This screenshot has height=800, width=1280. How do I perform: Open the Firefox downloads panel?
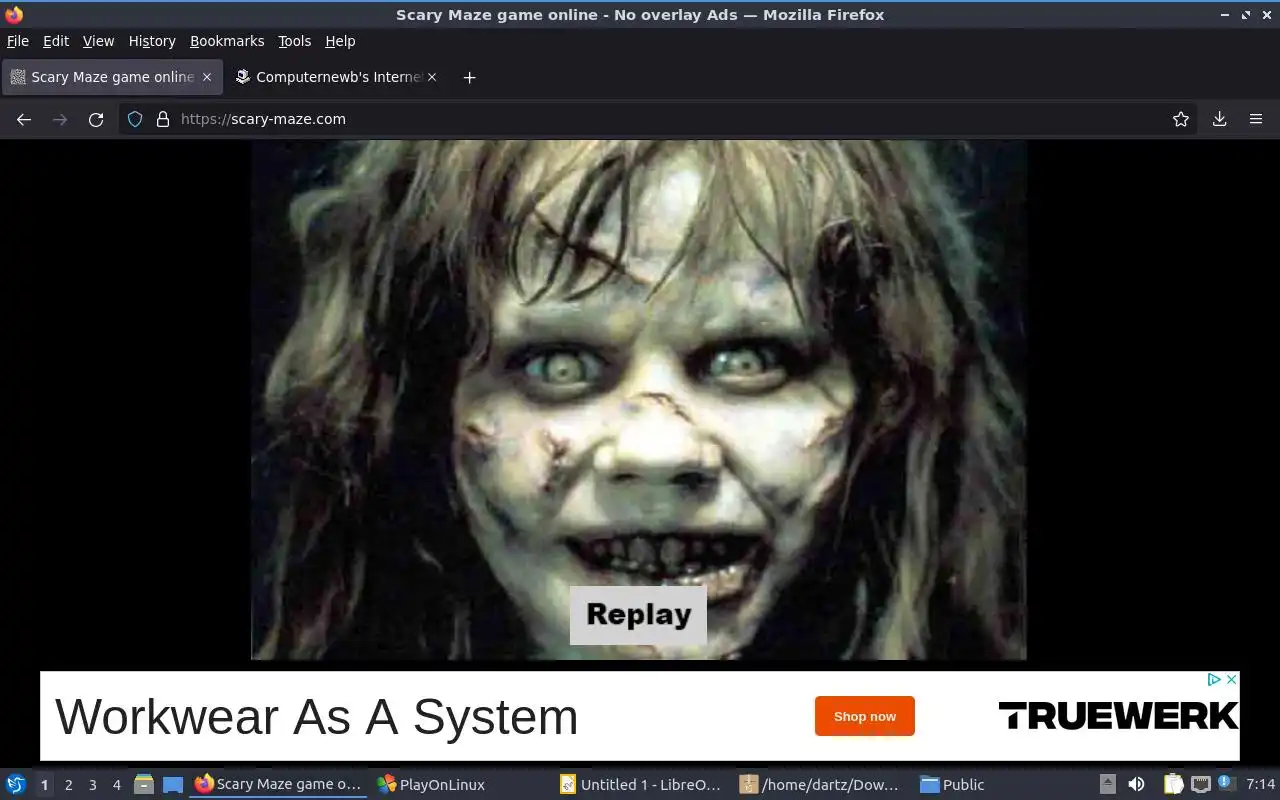[1219, 119]
